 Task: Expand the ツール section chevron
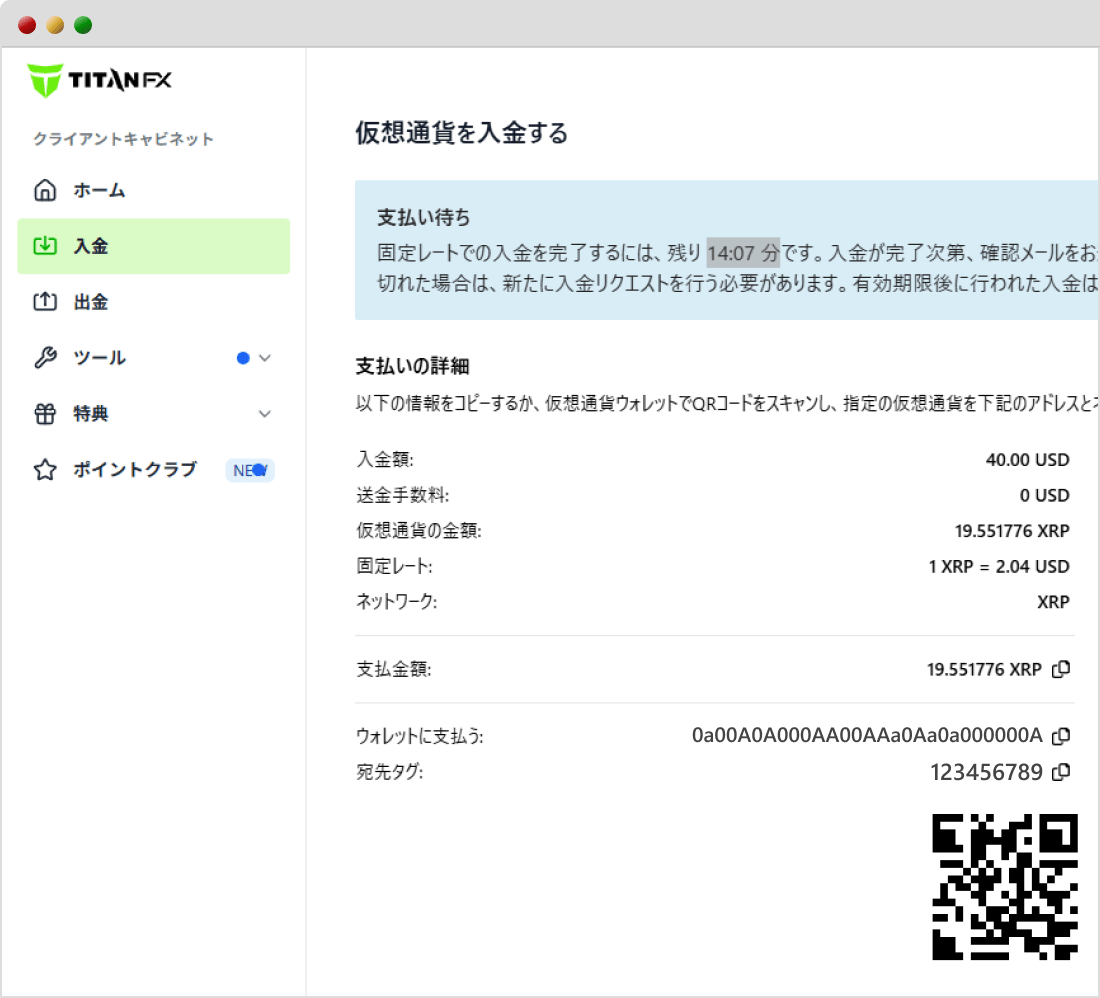pos(264,357)
